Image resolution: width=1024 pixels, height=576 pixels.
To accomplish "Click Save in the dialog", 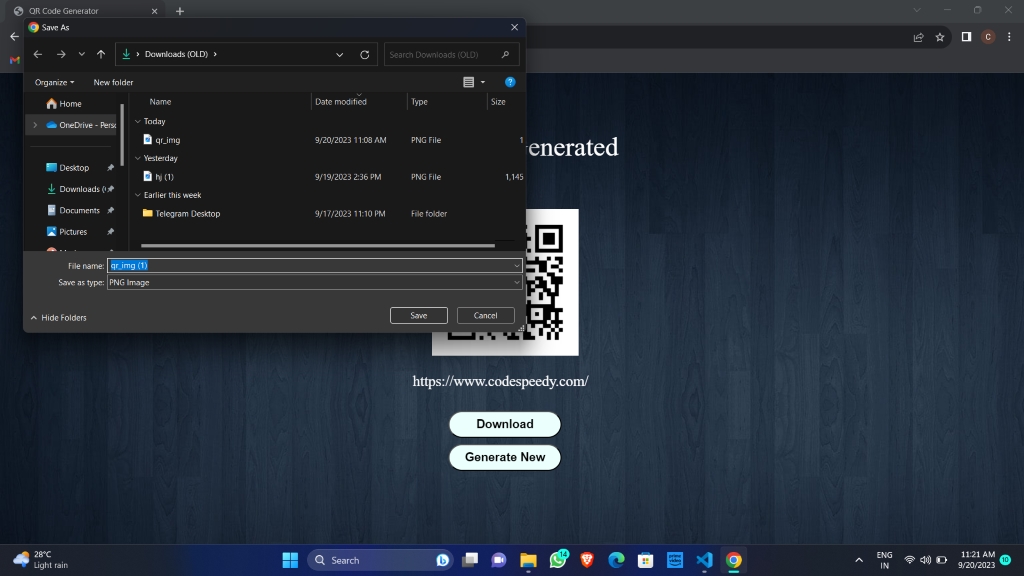I will 419,315.
